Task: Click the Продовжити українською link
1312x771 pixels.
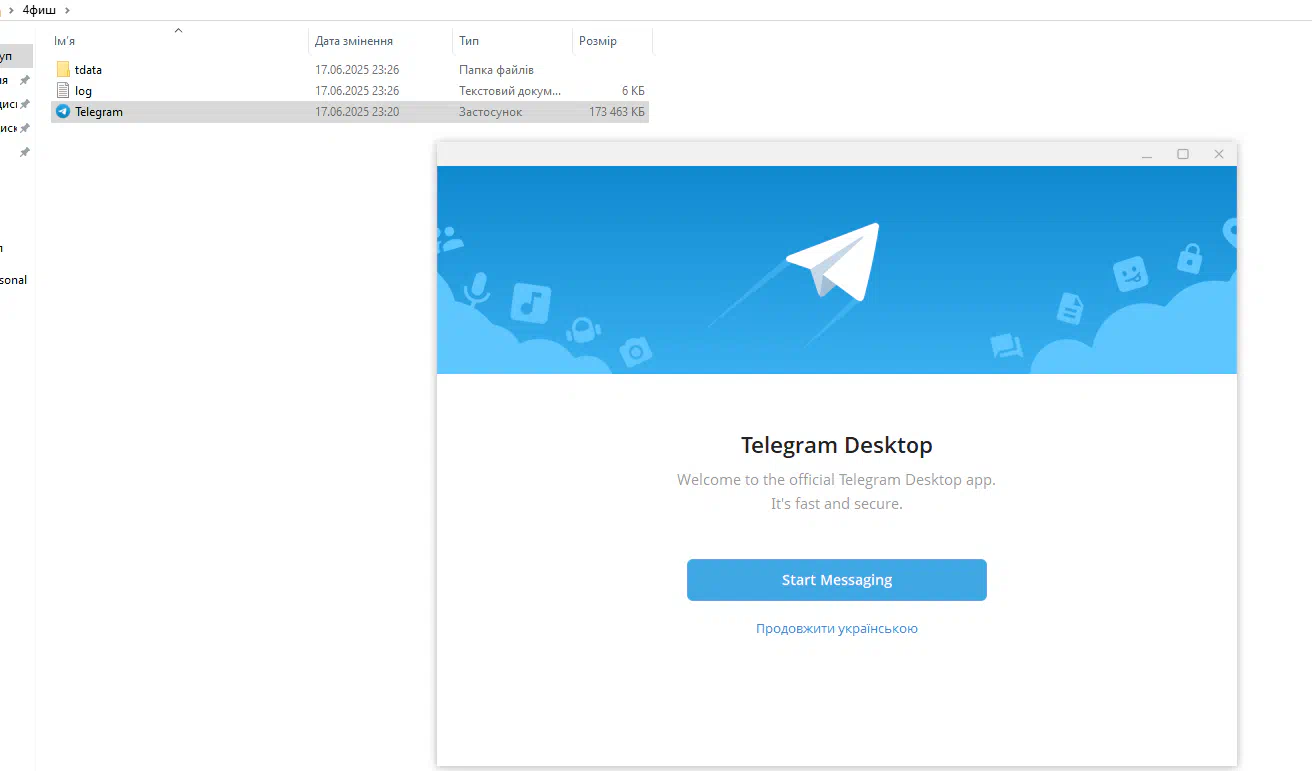Action: (836, 629)
